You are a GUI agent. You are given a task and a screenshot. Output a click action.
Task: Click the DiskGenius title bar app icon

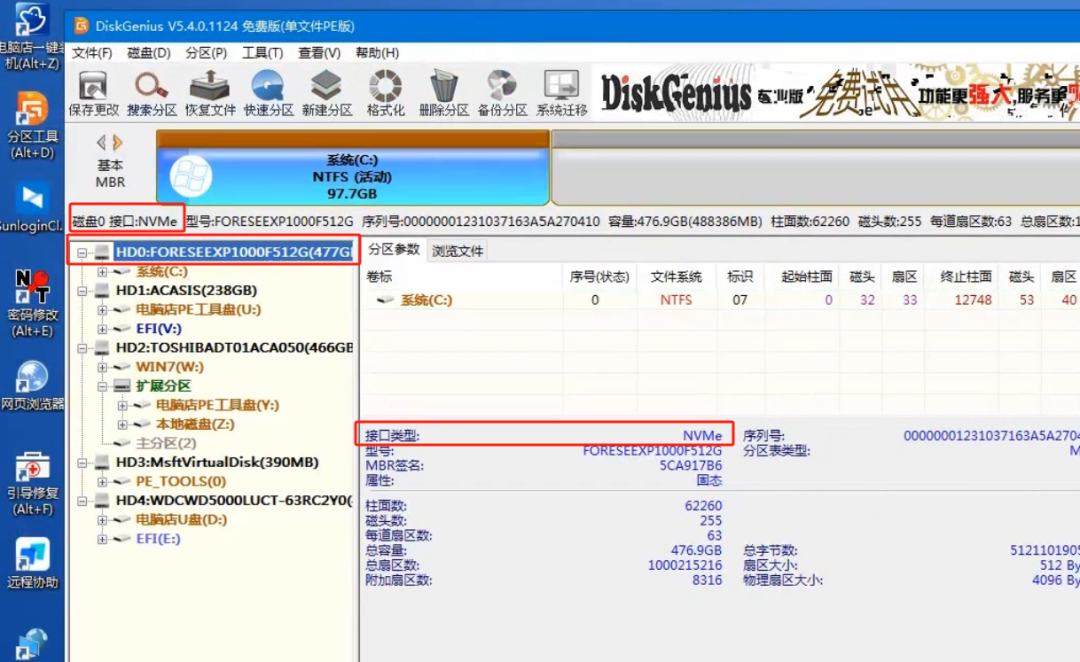(81, 26)
